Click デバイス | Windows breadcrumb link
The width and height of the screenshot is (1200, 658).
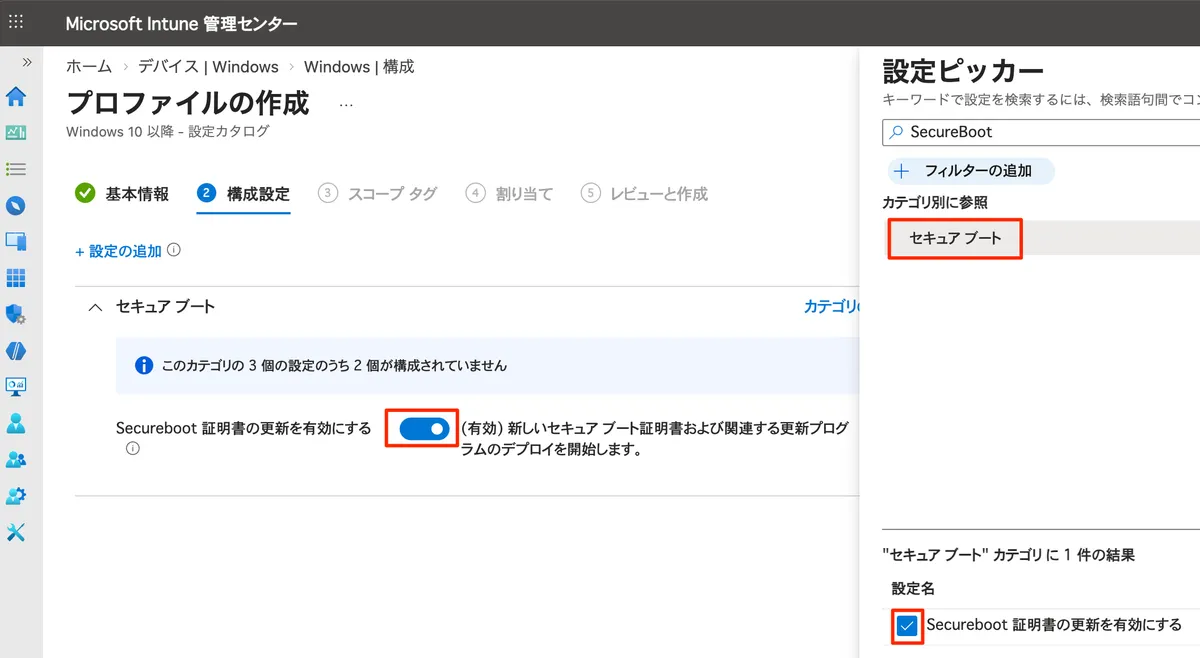(x=208, y=67)
